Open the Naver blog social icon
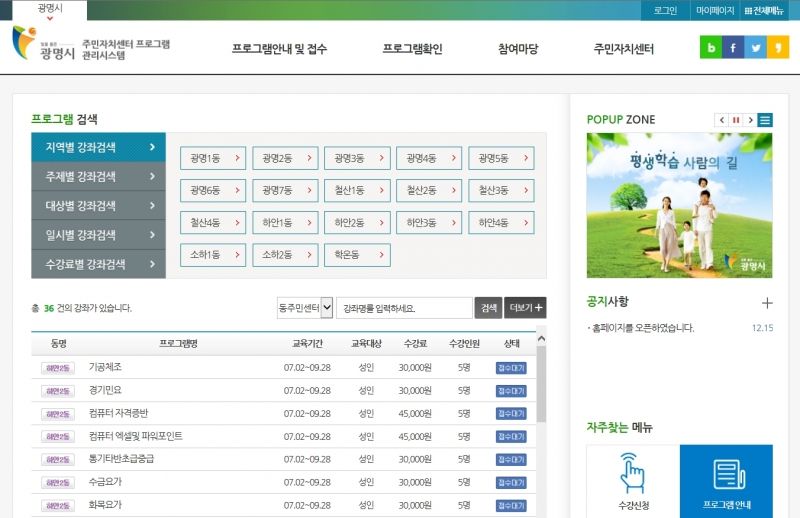The height and width of the screenshot is (518, 800). click(x=711, y=47)
